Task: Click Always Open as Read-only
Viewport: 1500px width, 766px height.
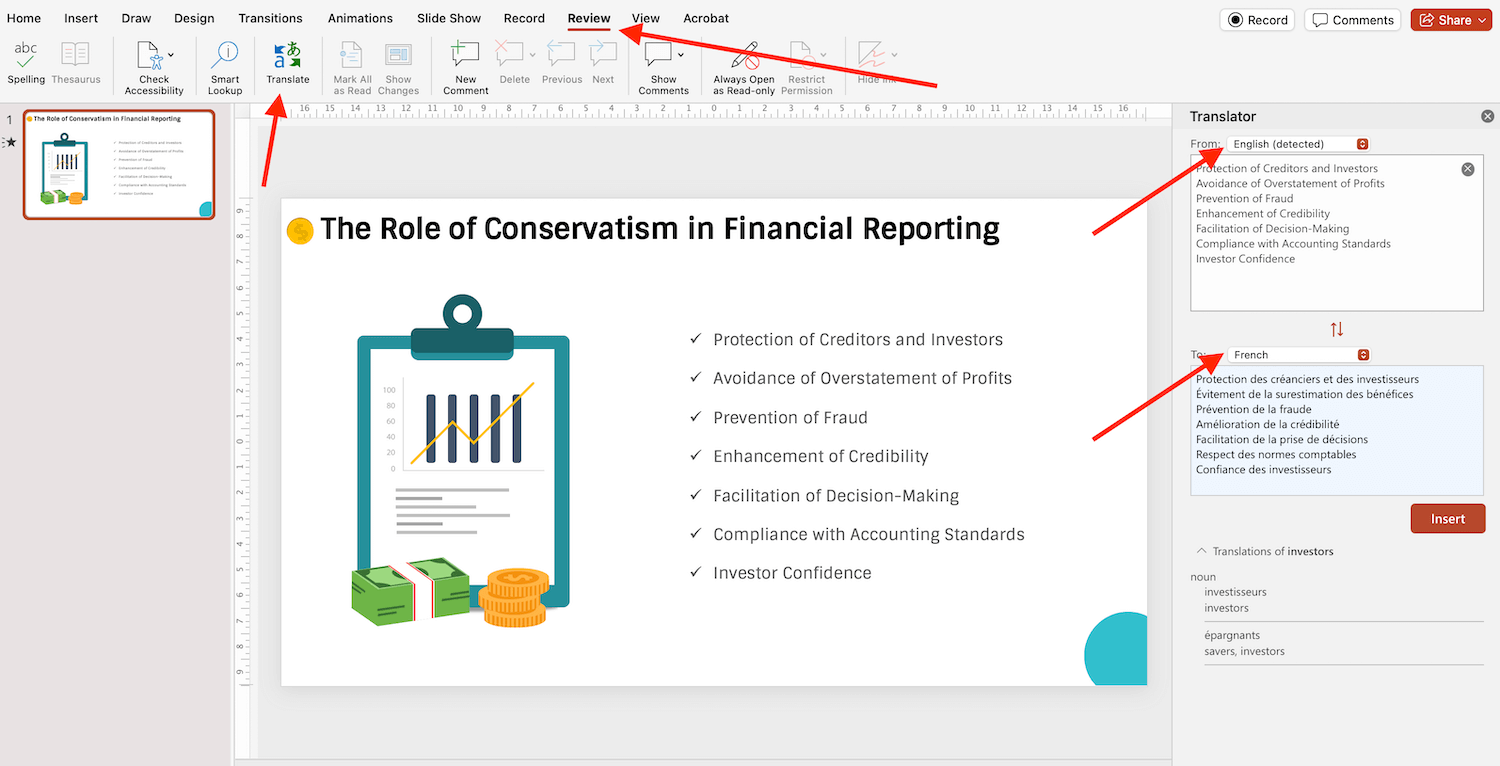Action: 744,67
